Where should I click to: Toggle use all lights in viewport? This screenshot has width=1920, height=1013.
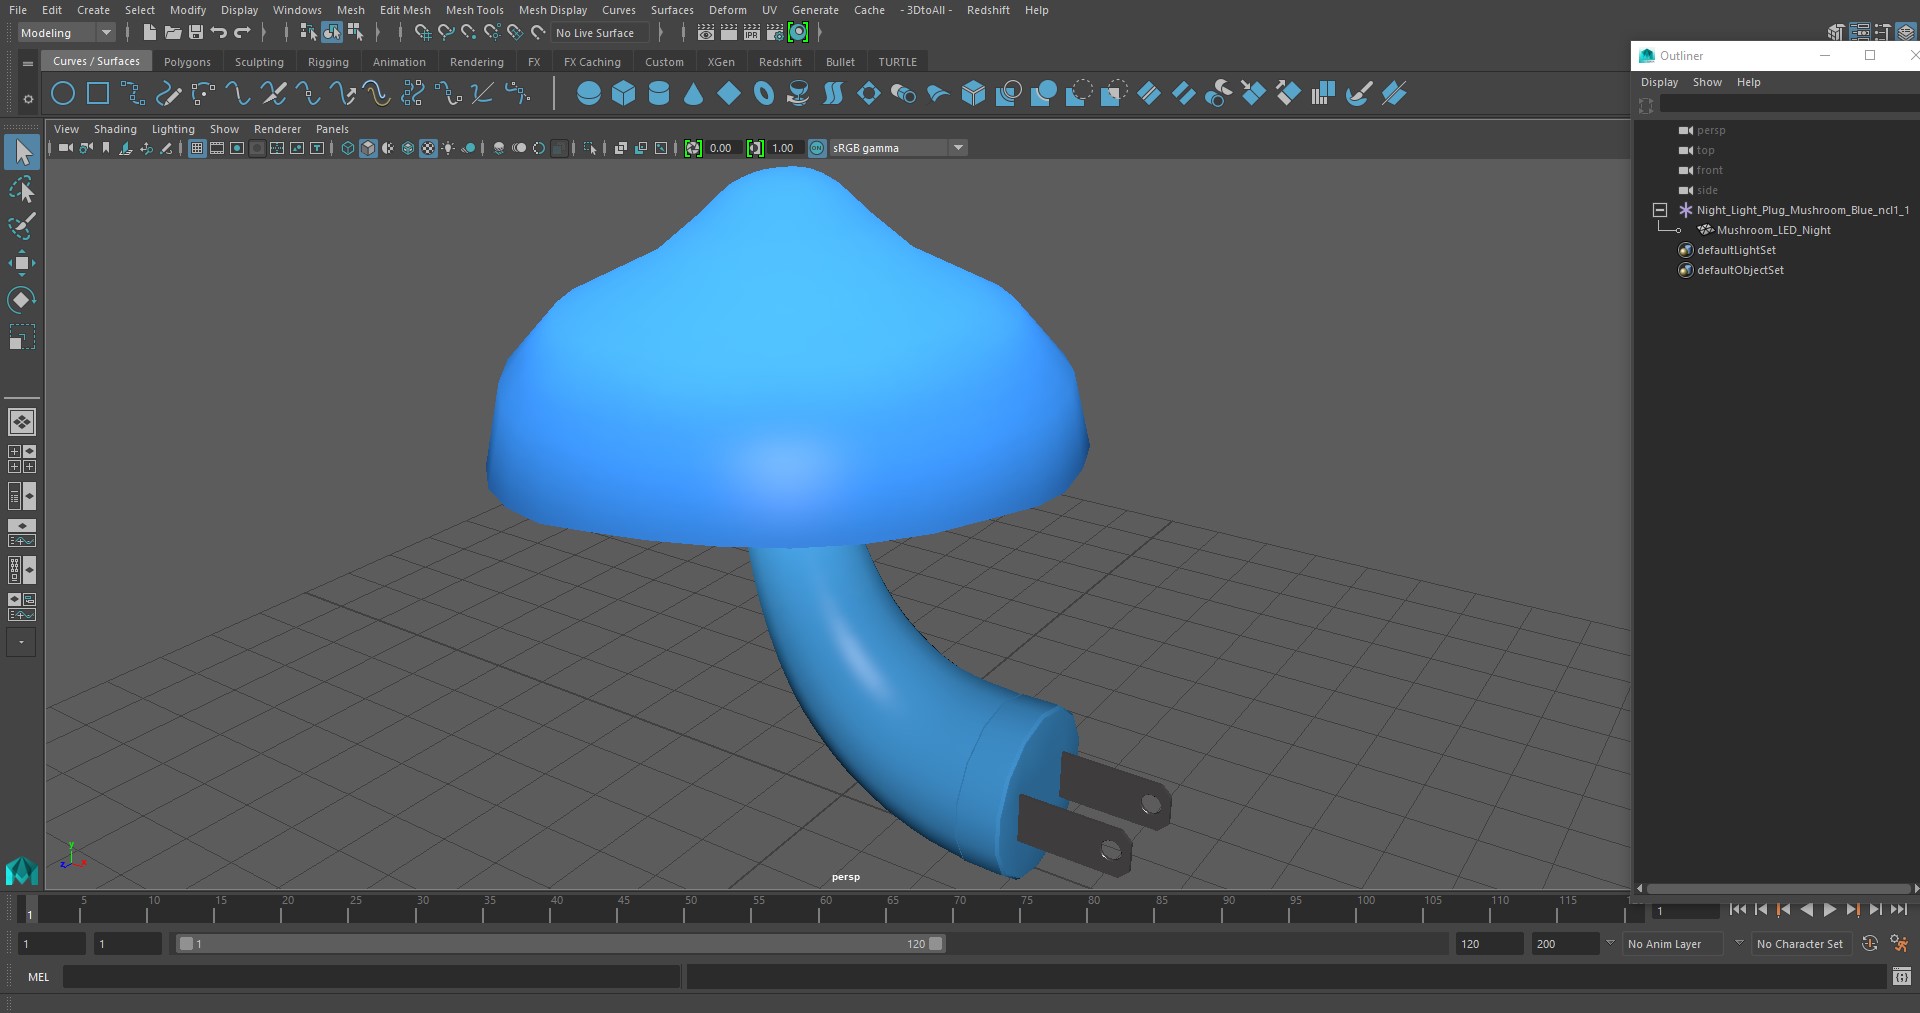click(448, 148)
